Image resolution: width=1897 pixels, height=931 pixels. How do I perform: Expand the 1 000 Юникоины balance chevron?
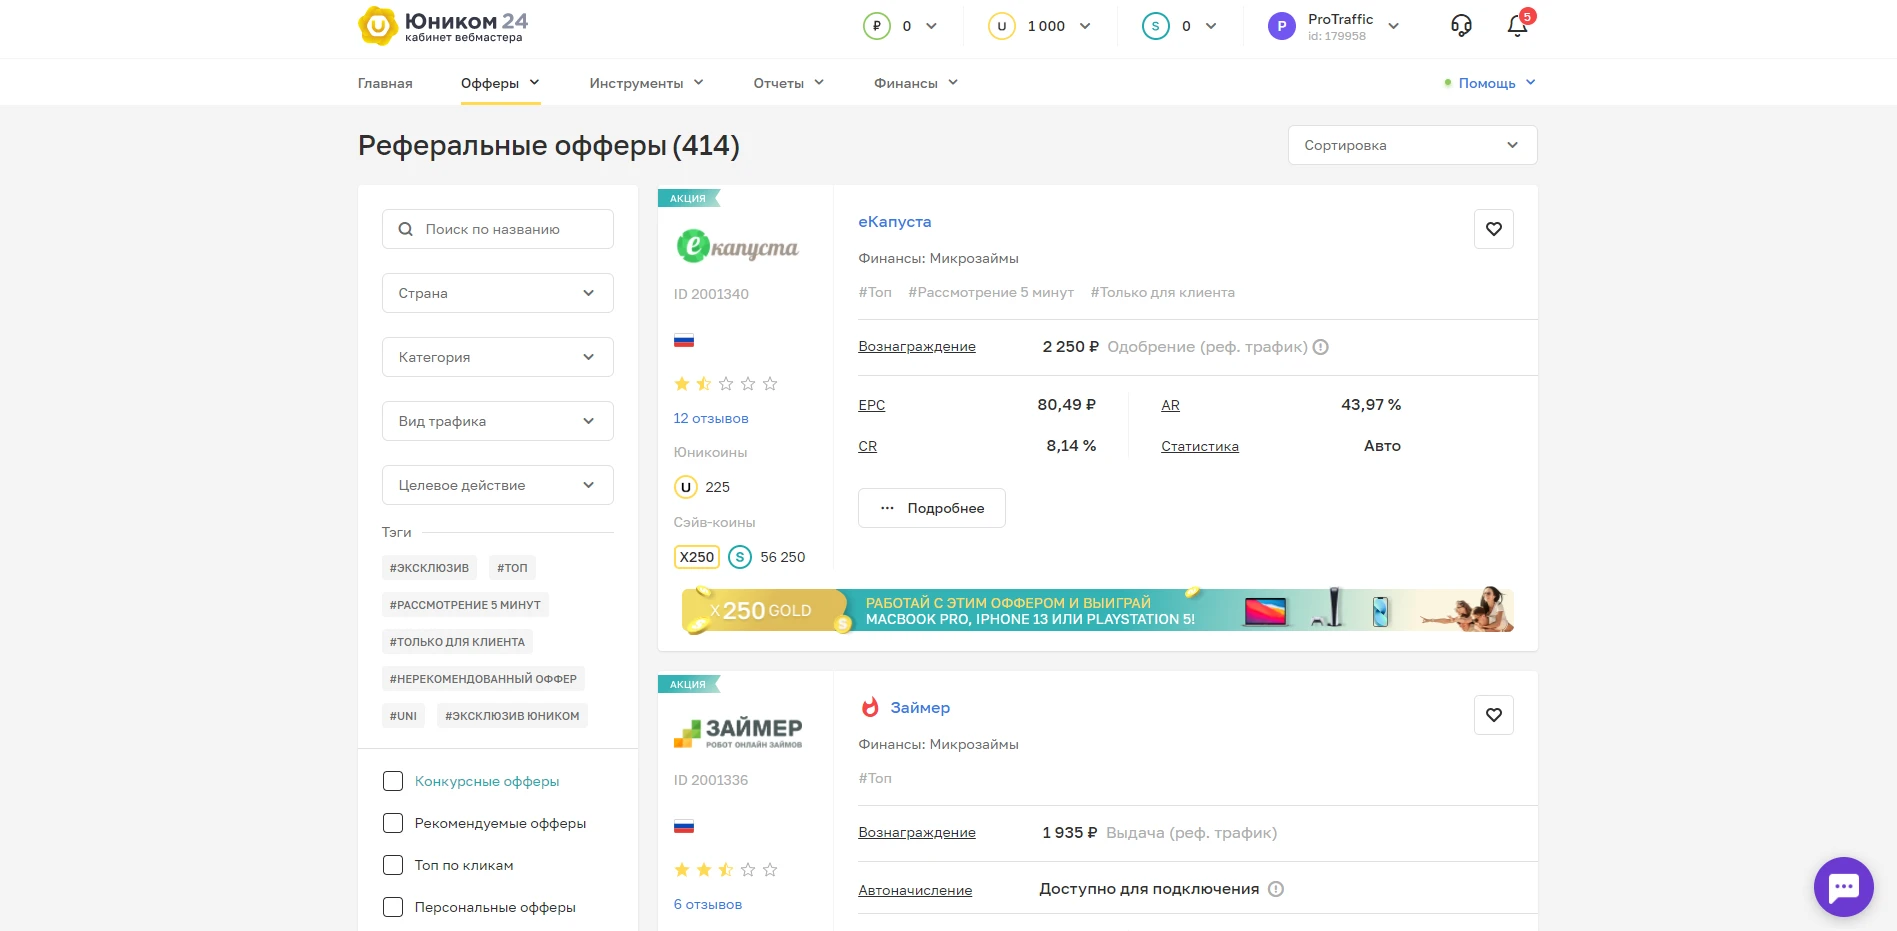pos(1085,26)
